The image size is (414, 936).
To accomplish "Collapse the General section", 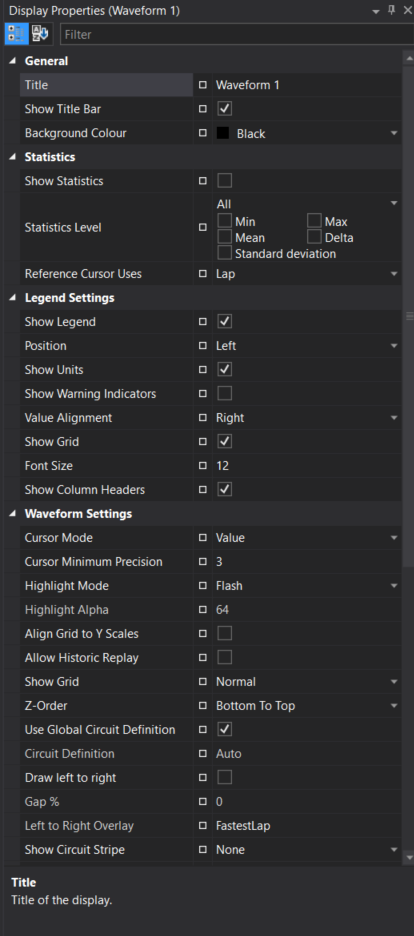I will point(13,61).
